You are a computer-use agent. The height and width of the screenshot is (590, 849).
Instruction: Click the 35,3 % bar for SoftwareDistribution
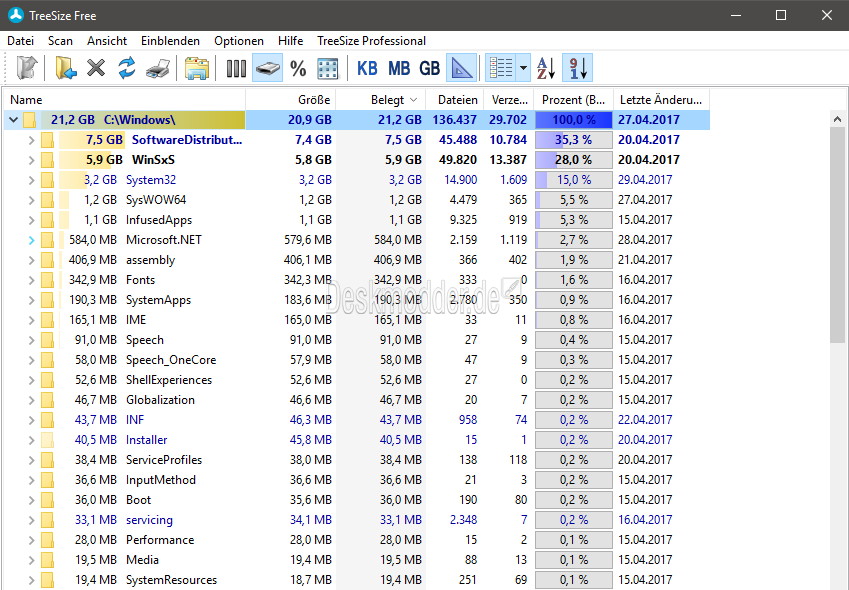pos(574,140)
